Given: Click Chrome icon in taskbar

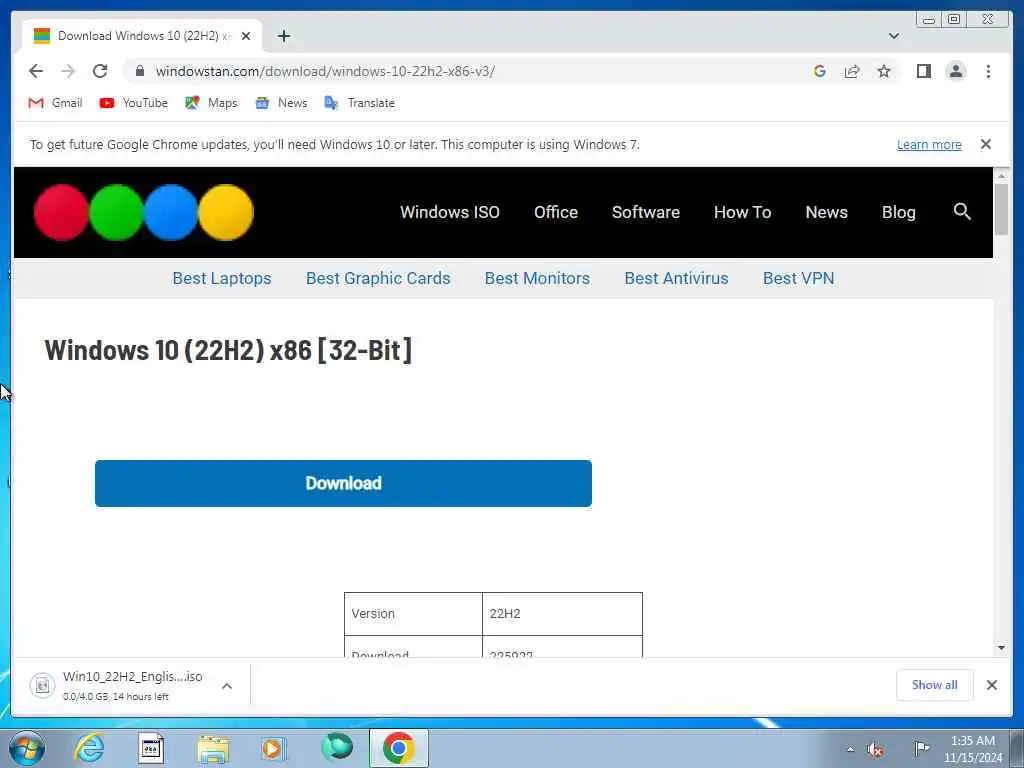Looking at the screenshot, I should [398, 748].
